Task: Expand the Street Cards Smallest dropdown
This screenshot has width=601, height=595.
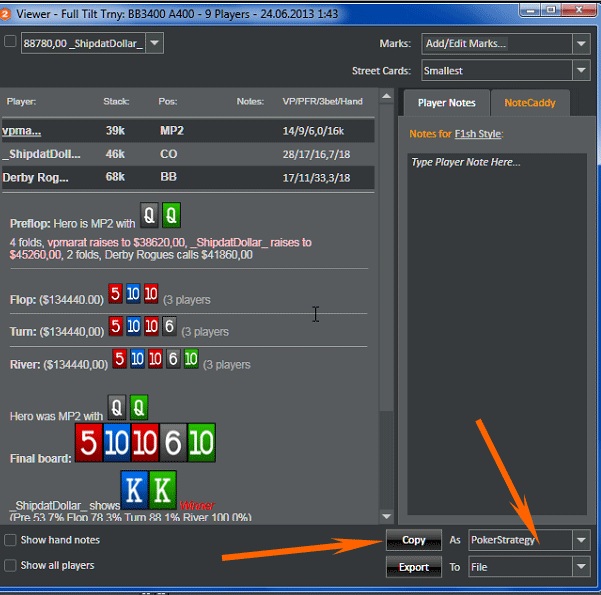Action: [504, 71]
